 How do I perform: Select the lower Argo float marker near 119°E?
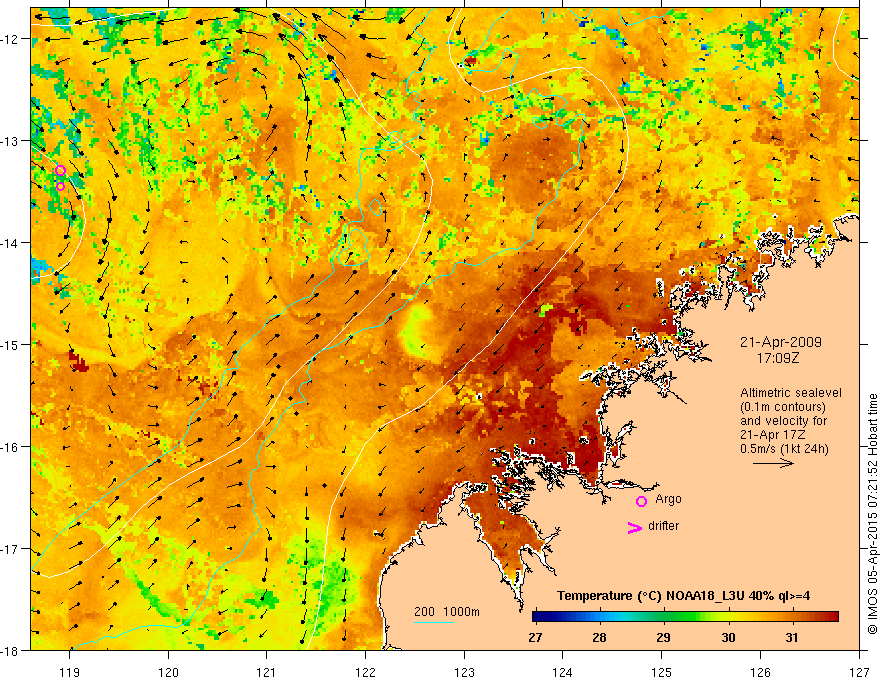(x=61, y=186)
